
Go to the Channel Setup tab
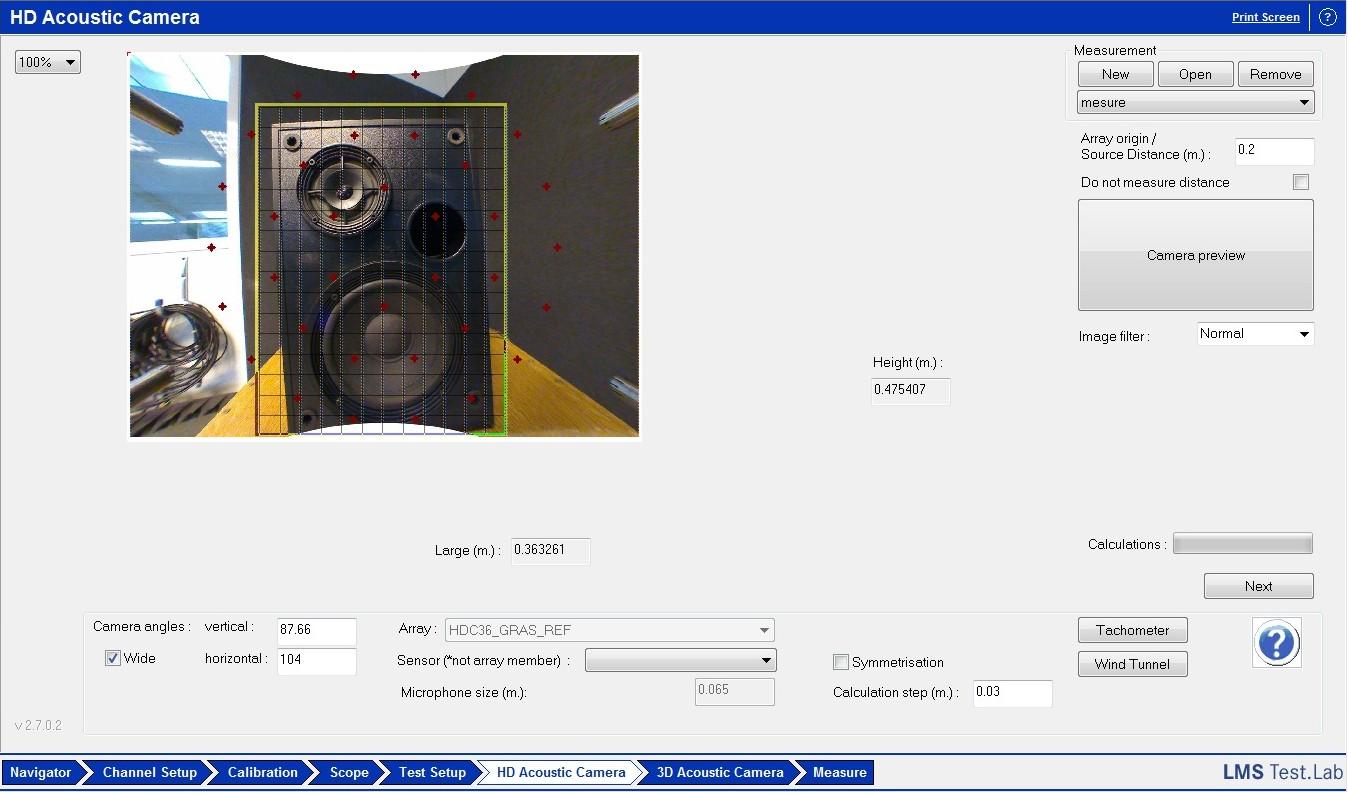pos(149,772)
